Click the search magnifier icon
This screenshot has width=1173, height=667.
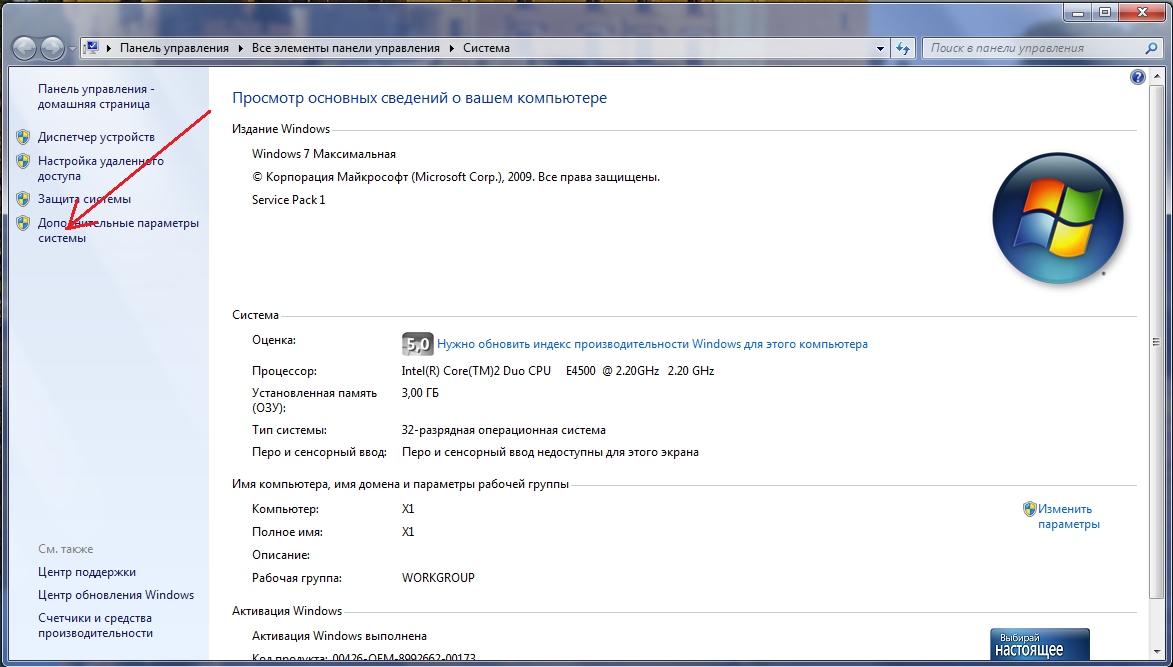(x=1151, y=48)
